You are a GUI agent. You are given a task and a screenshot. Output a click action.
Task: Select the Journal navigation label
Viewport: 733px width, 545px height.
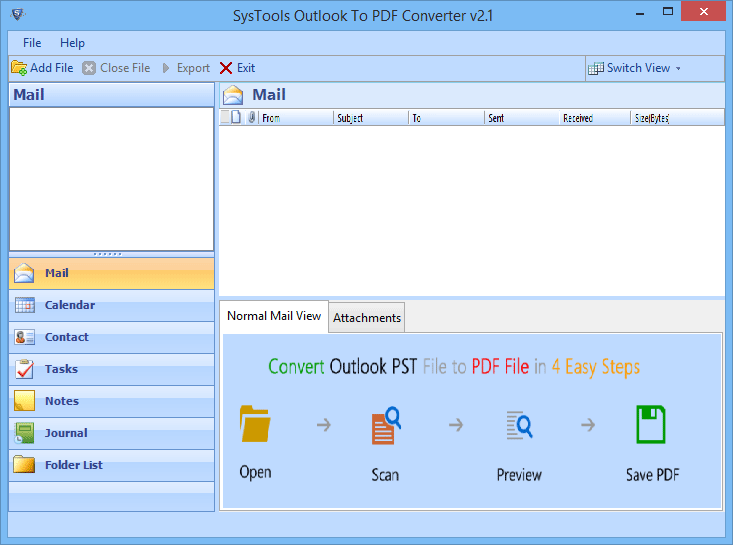coord(66,433)
